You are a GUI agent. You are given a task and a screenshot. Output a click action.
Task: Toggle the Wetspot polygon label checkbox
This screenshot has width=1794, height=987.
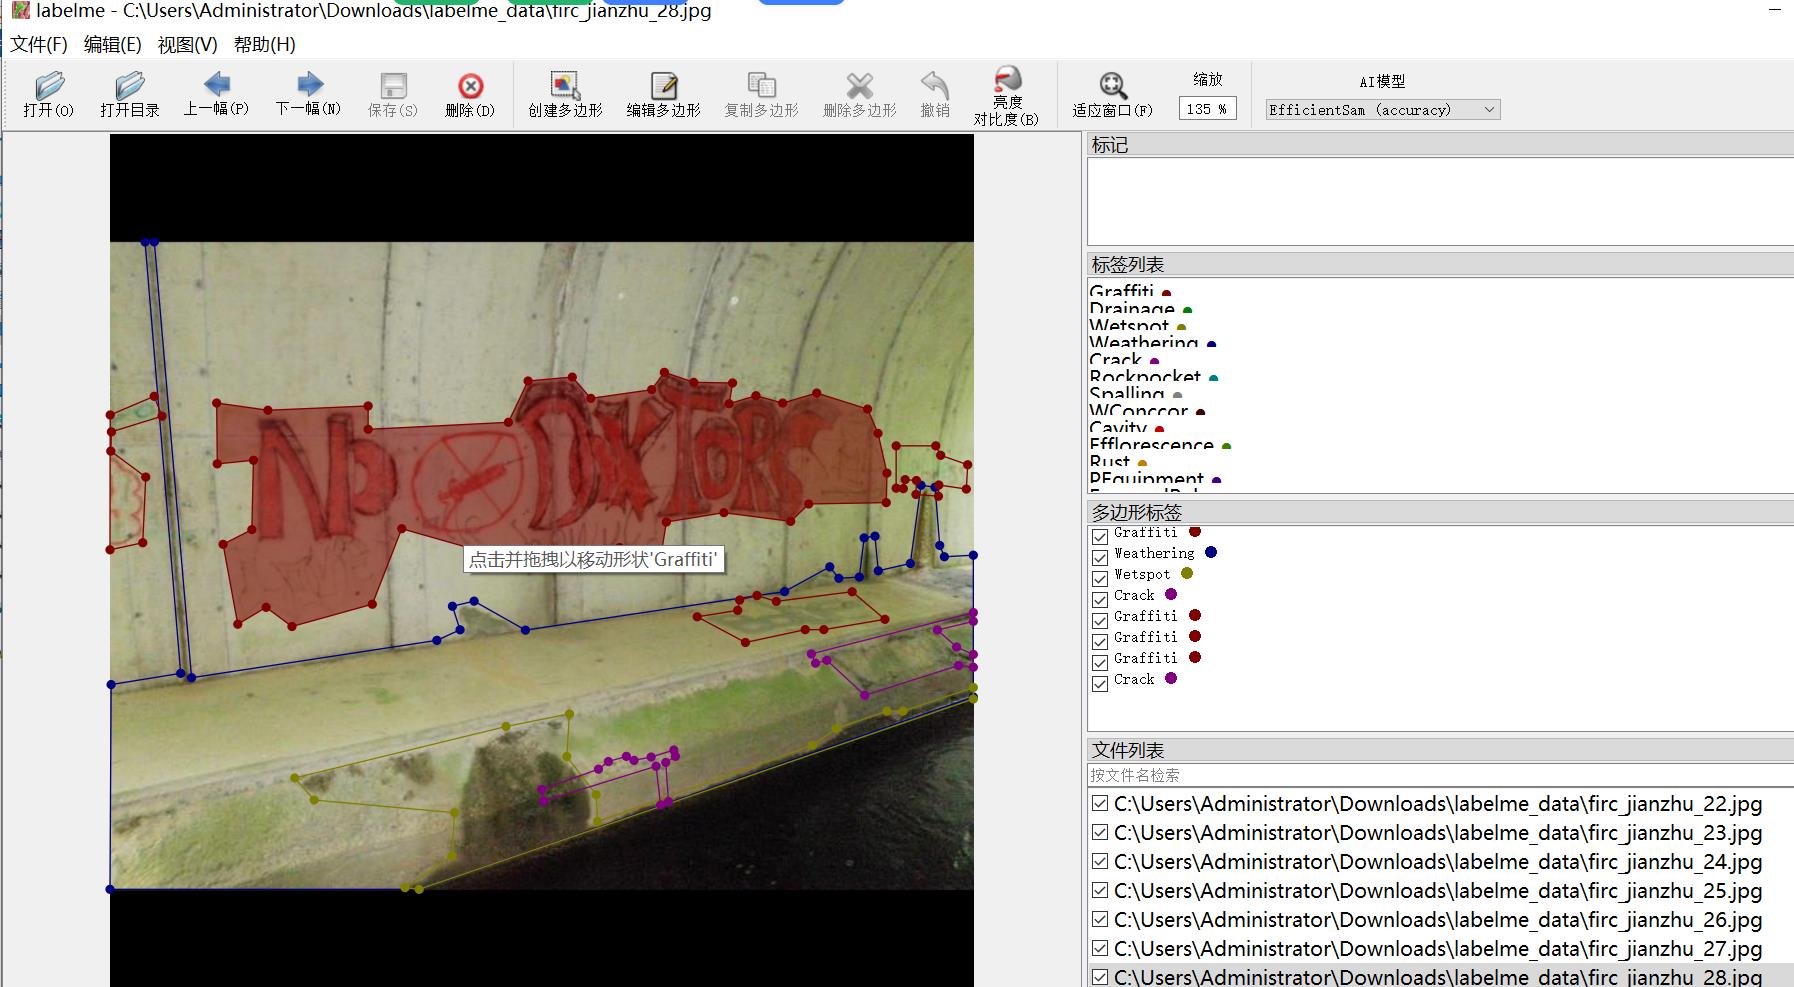click(x=1100, y=577)
